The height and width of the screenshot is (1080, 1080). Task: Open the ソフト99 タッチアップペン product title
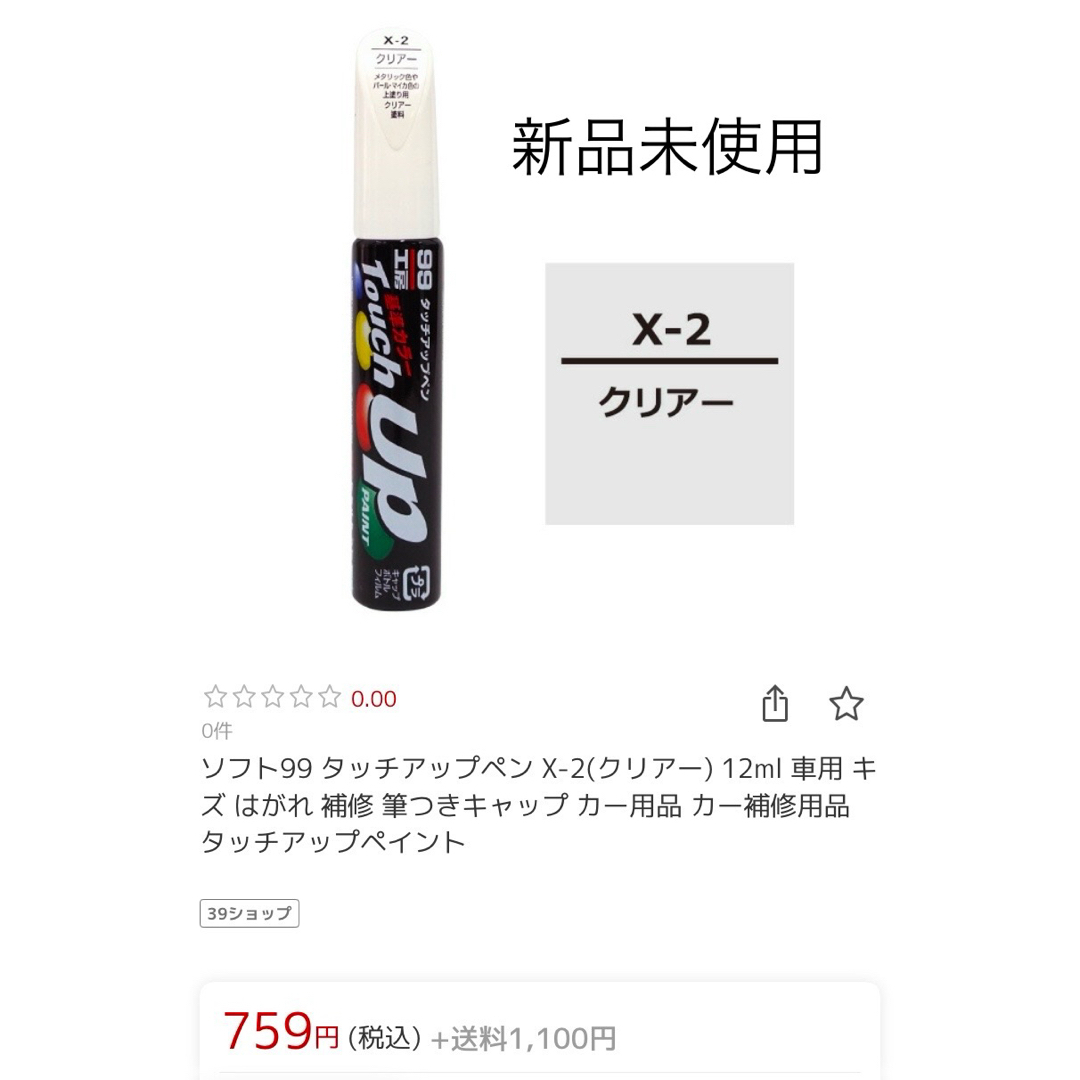pos(539,804)
